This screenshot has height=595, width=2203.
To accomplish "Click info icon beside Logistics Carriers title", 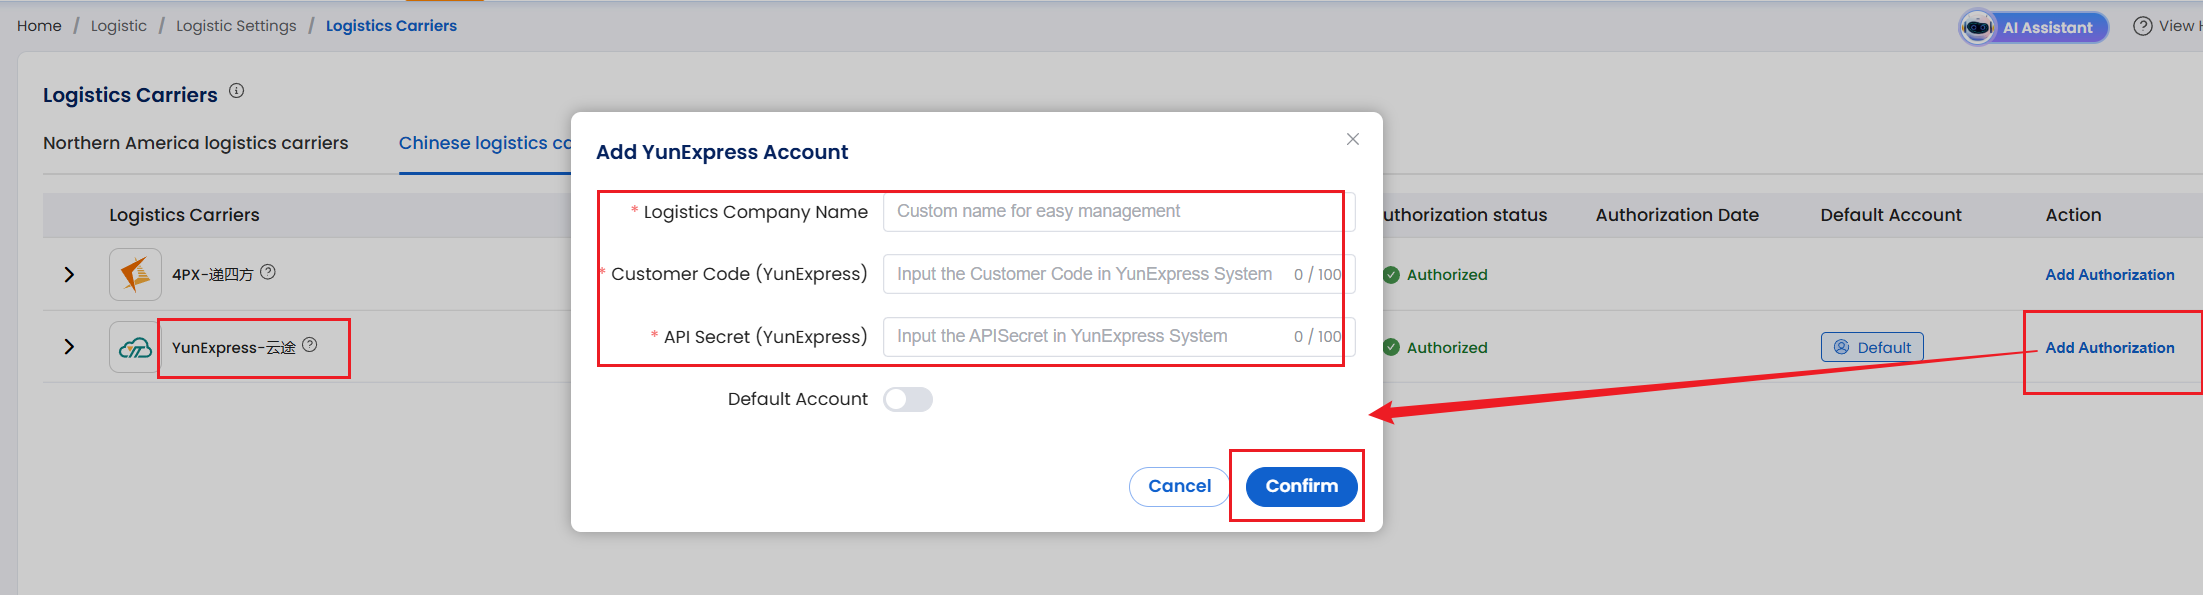I will [236, 91].
